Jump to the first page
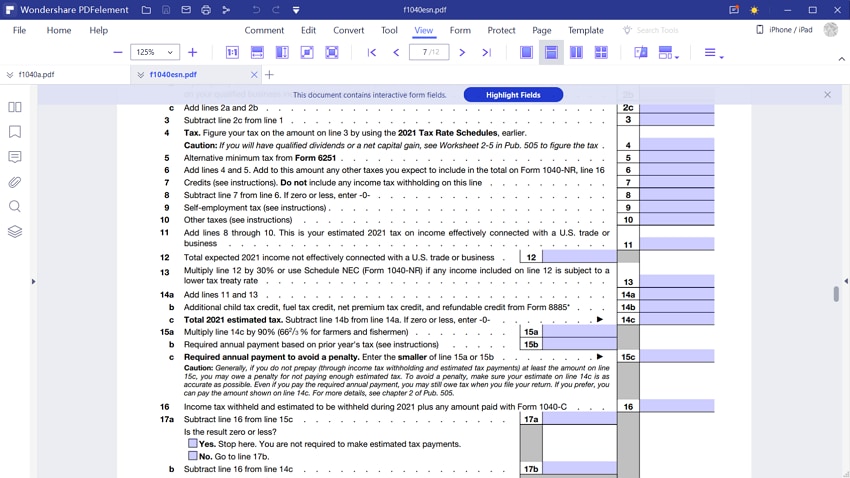The width and height of the screenshot is (850, 478). 371,53
